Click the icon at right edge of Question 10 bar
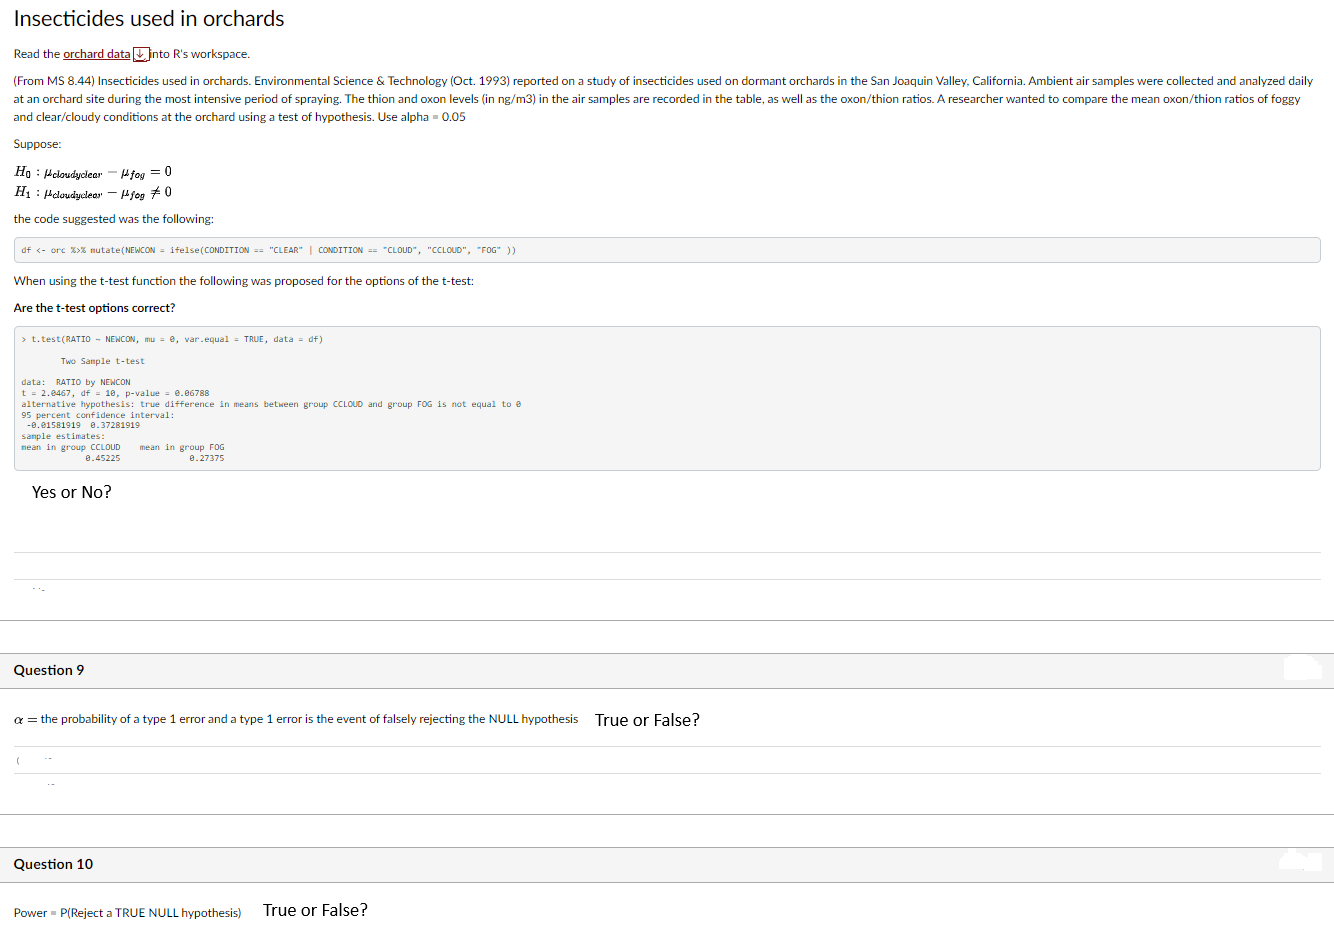Image resolution: width=1334 pixels, height=934 pixels. pos(1301,861)
